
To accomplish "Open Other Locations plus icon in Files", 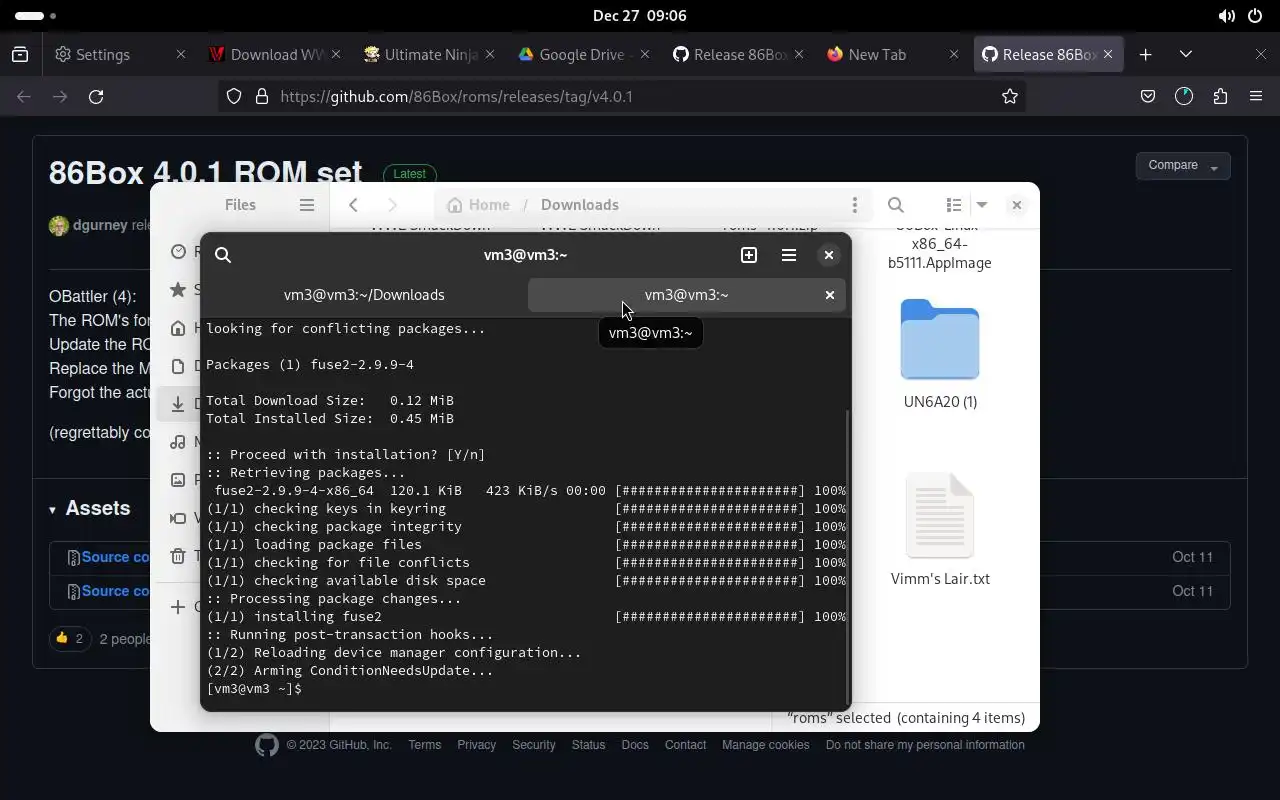I will click(178, 607).
